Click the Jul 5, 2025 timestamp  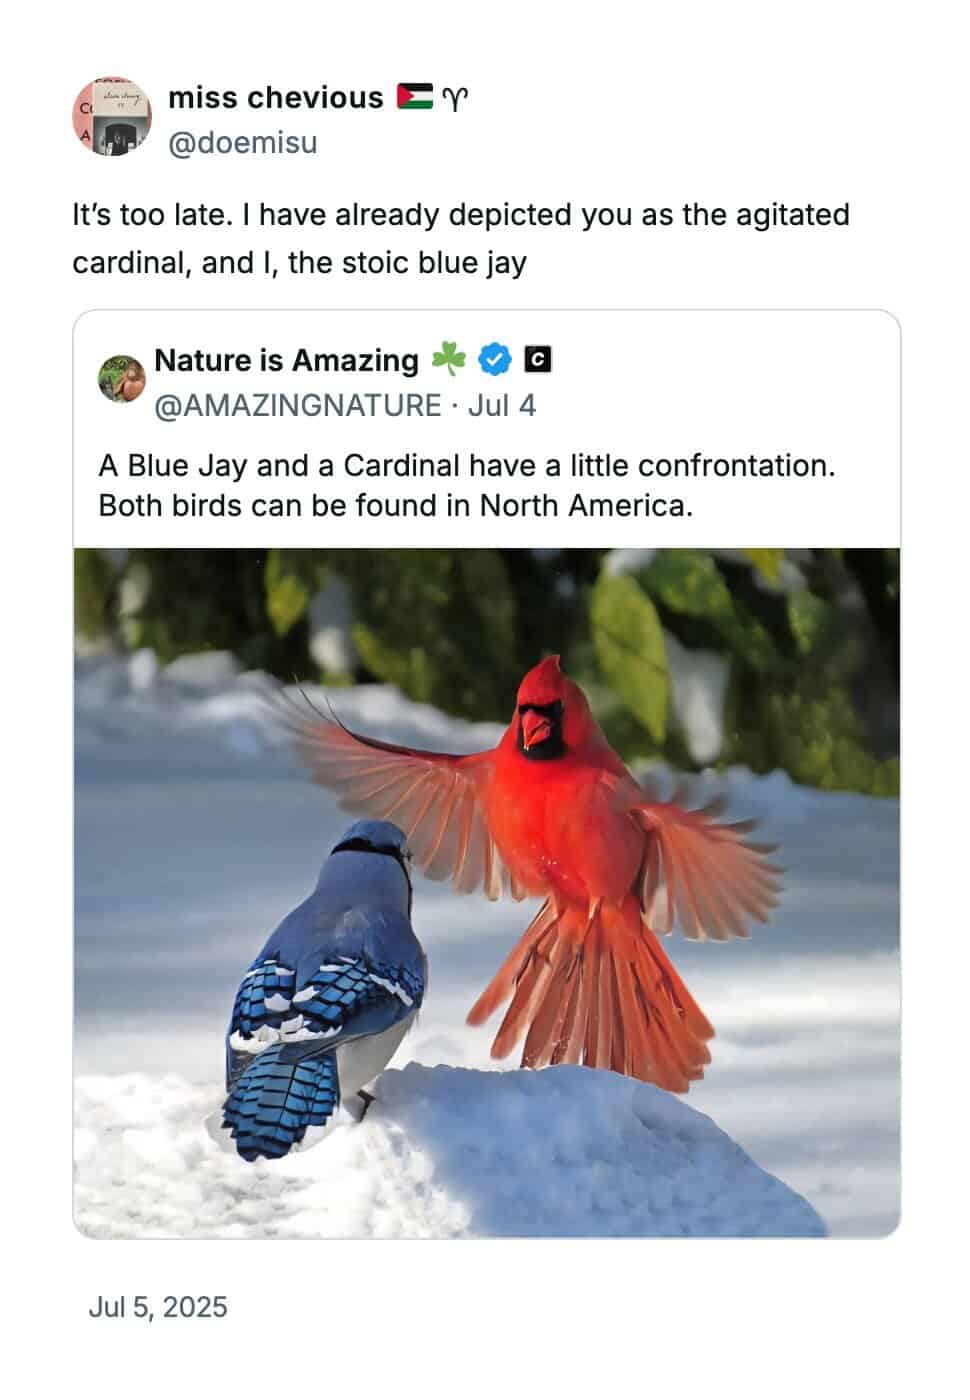(158, 1307)
